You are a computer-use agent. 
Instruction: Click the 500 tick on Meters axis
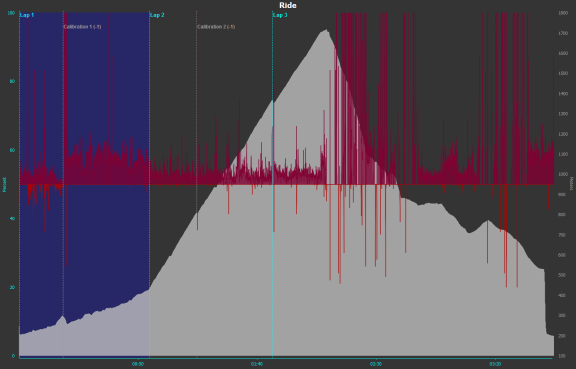click(x=563, y=275)
